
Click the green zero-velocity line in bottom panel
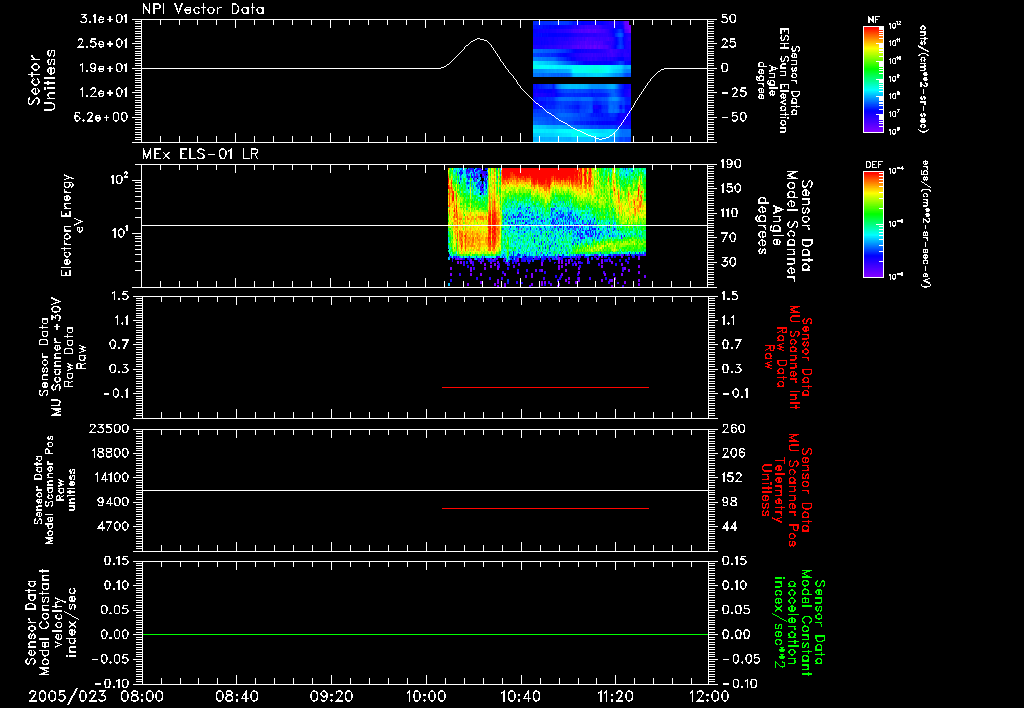pos(425,634)
